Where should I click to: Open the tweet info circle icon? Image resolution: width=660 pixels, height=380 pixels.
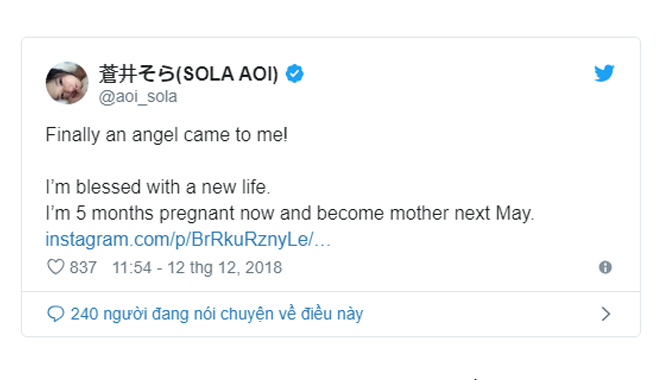point(605,267)
